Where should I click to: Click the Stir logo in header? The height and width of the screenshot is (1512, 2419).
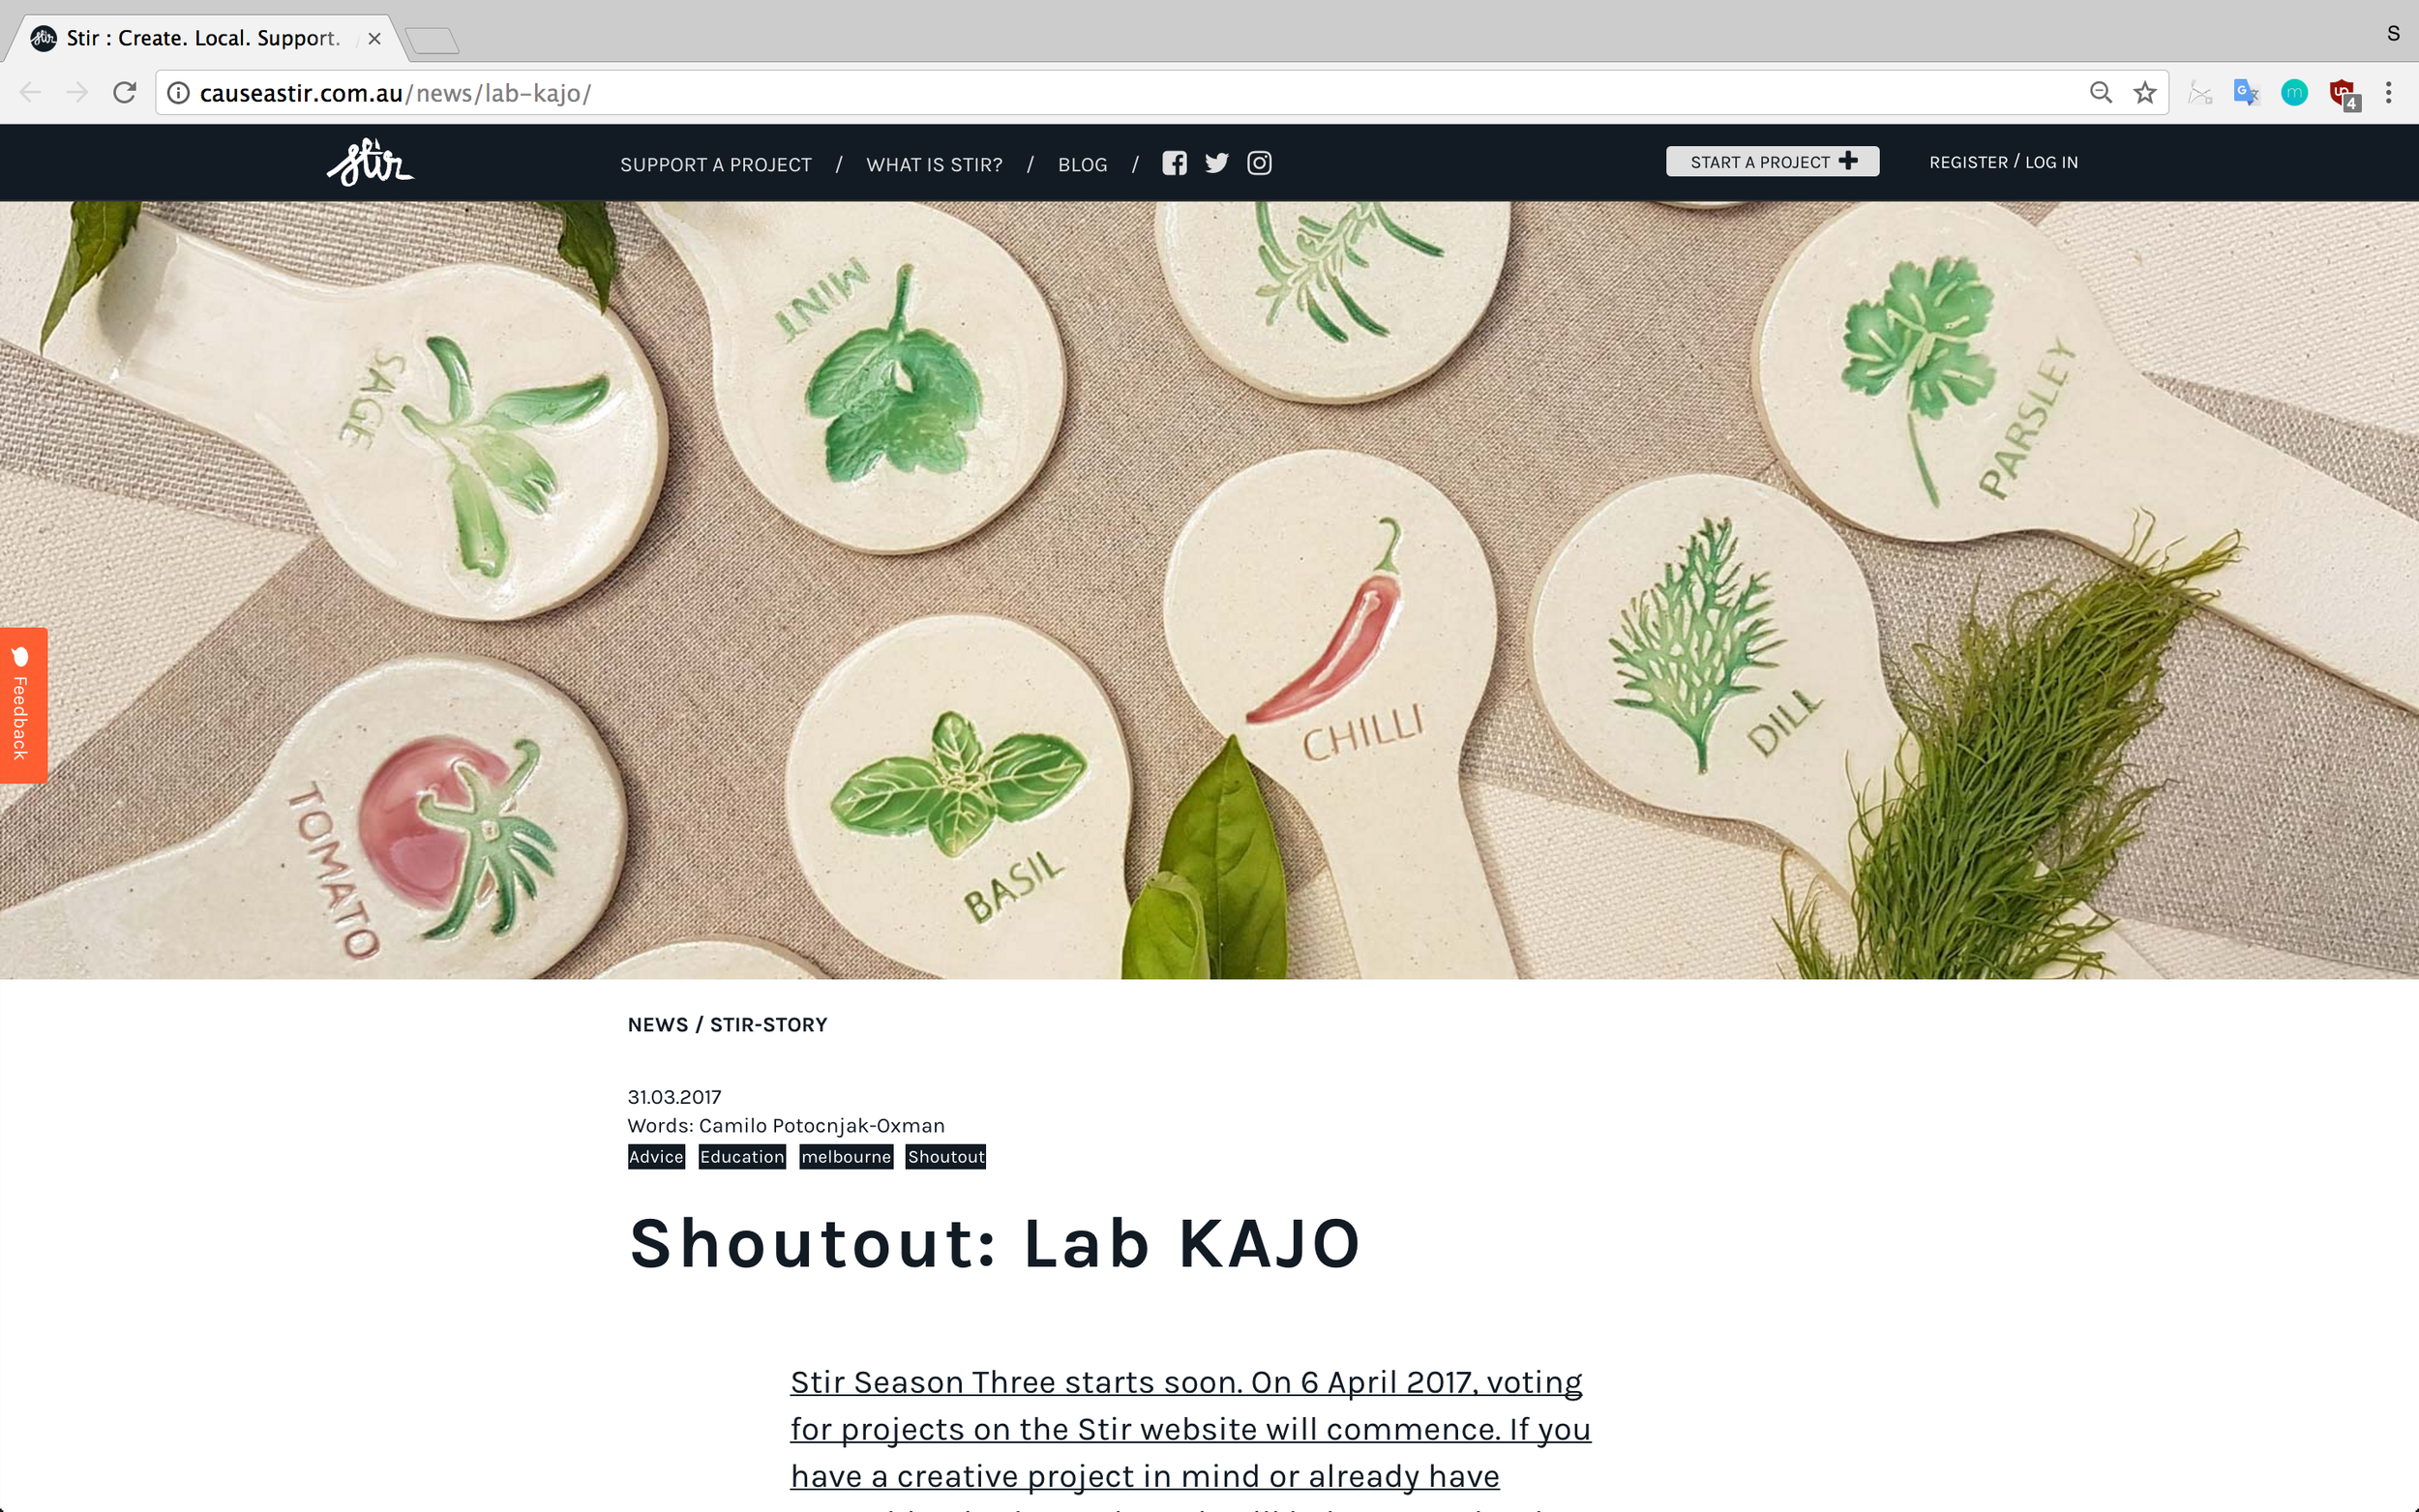(x=370, y=162)
